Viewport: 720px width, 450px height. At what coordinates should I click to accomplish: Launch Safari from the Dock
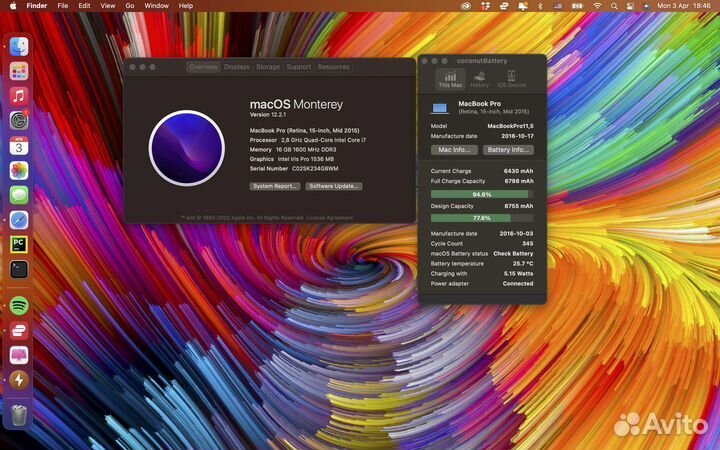click(19, 220)
